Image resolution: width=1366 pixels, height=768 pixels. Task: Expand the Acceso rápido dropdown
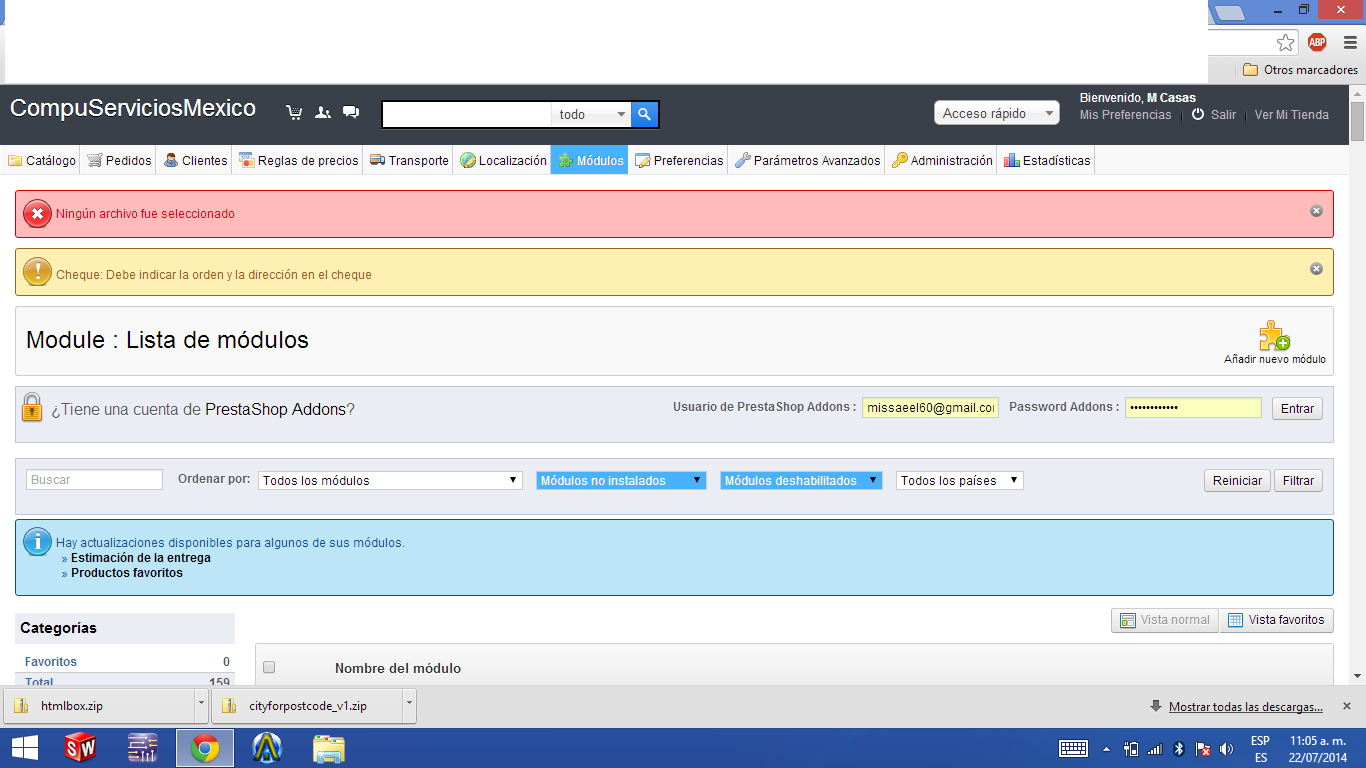(x=996, y=113)
